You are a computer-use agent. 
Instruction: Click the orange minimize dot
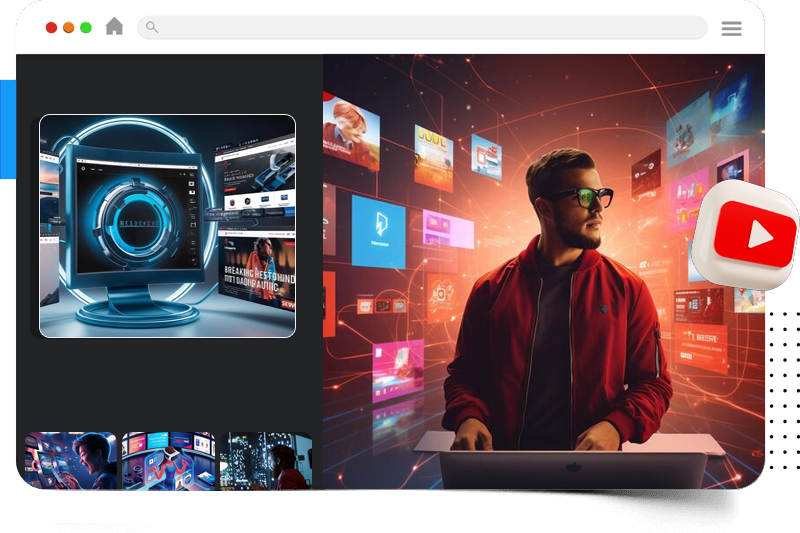pos(68,28)
